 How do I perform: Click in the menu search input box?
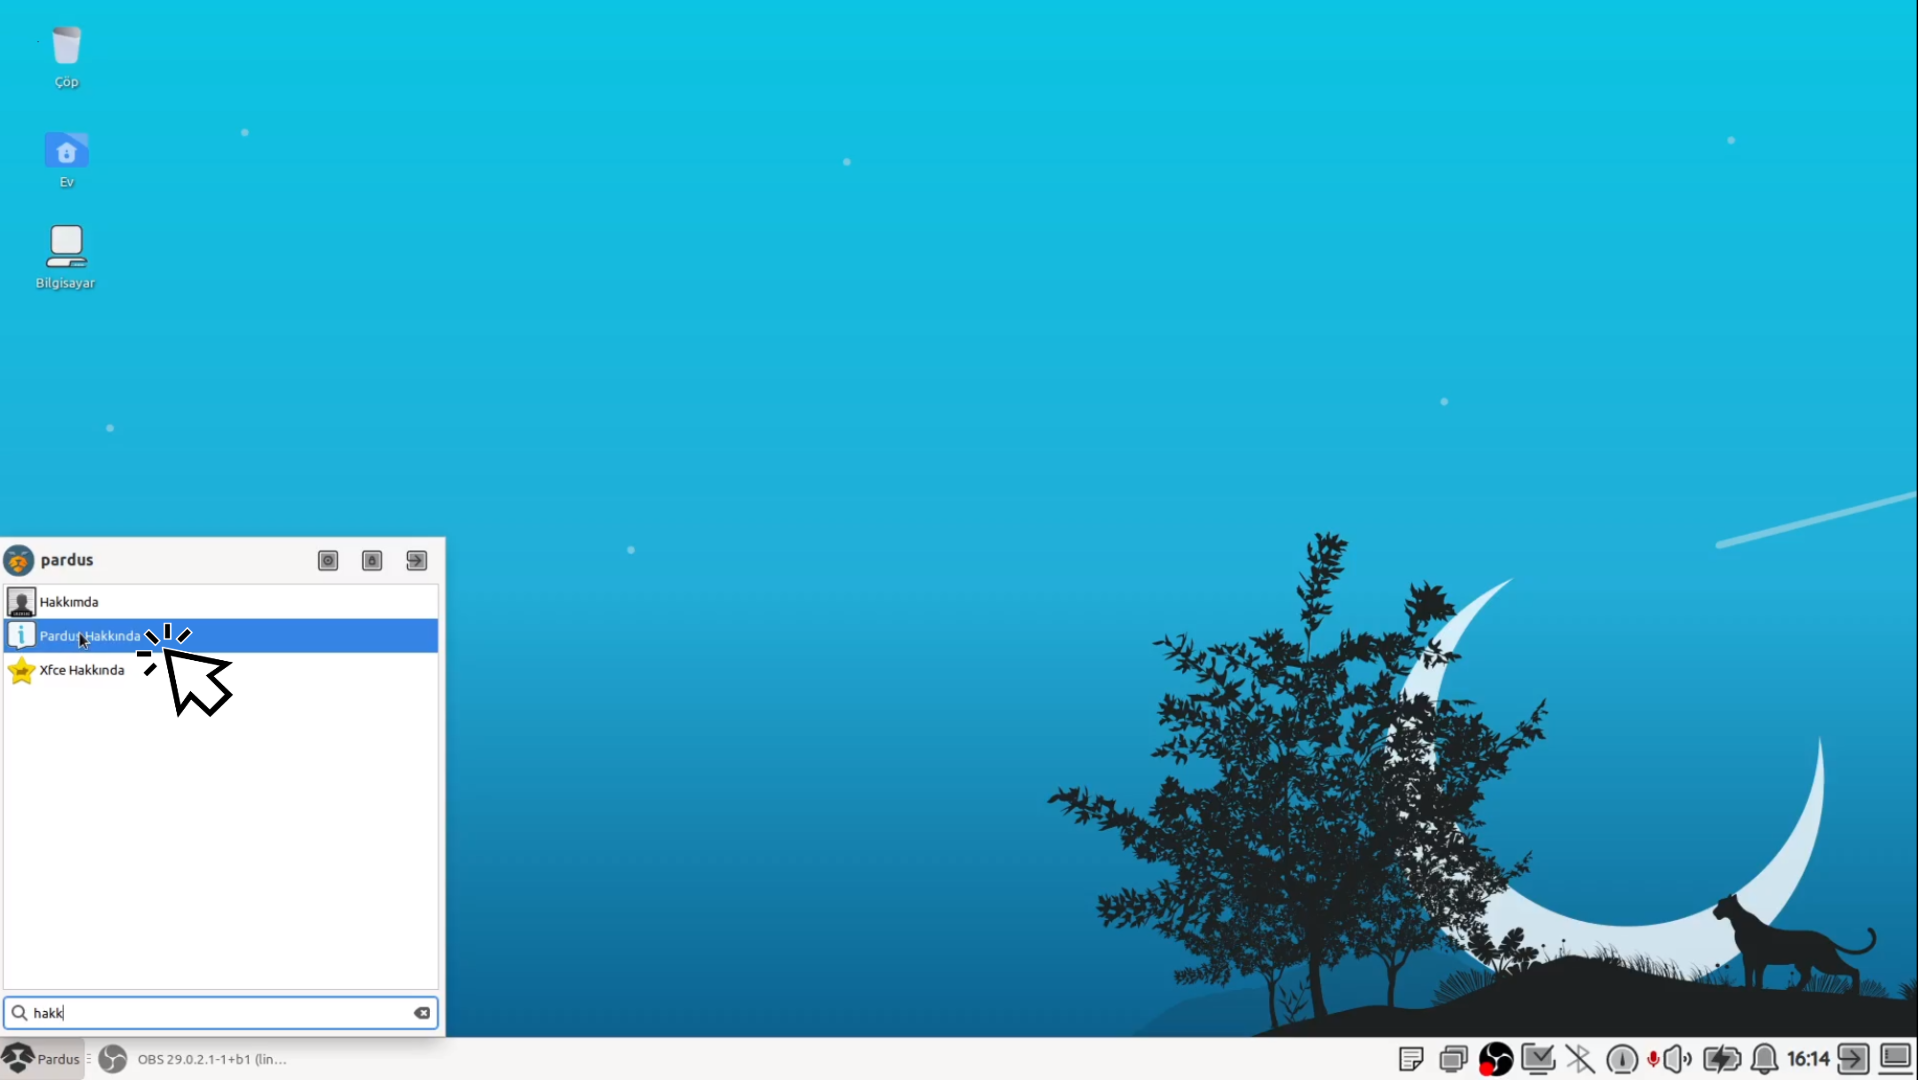[x=220, y=1013]
